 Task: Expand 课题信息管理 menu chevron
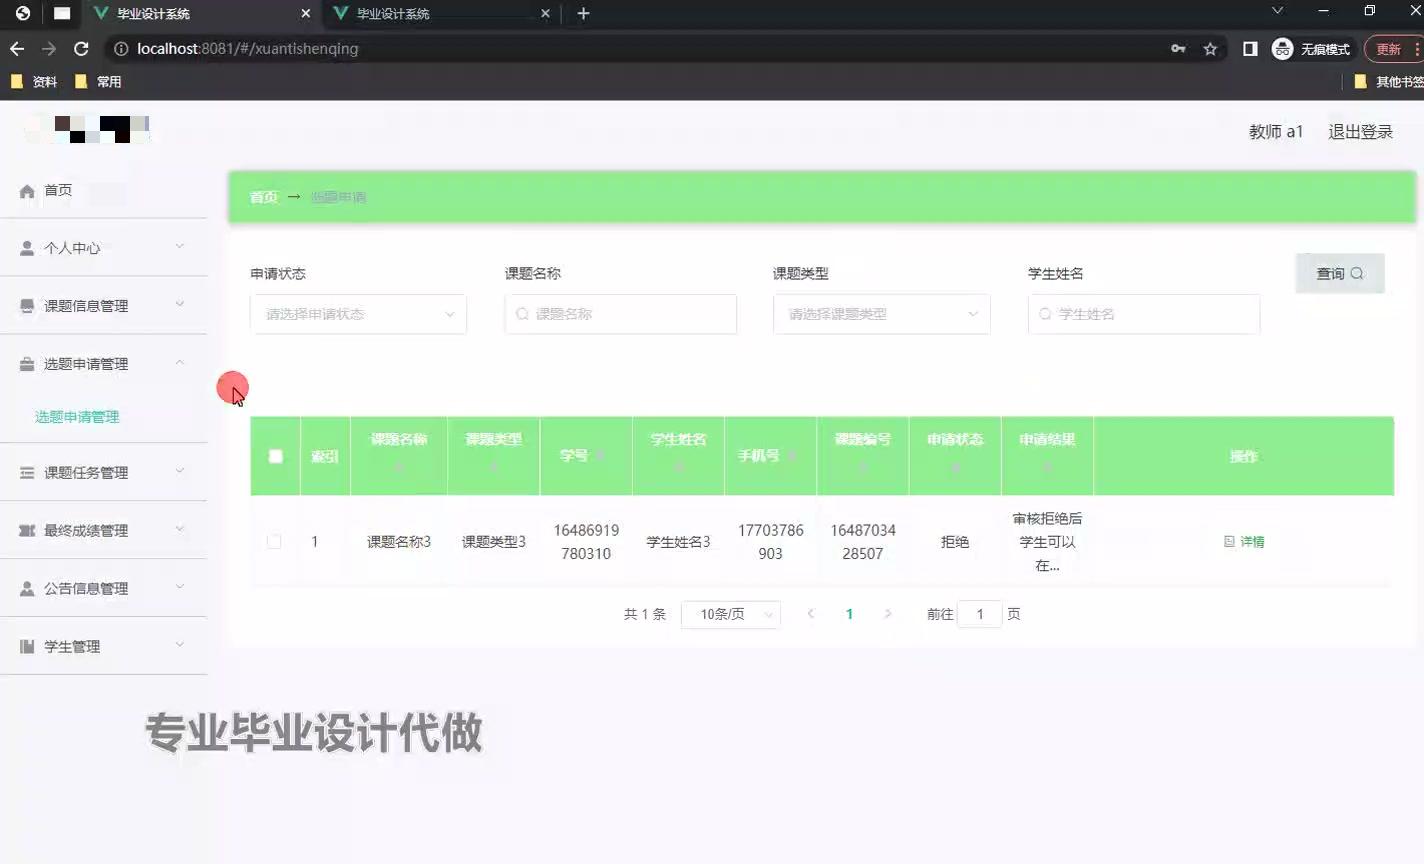coord(180,304)
